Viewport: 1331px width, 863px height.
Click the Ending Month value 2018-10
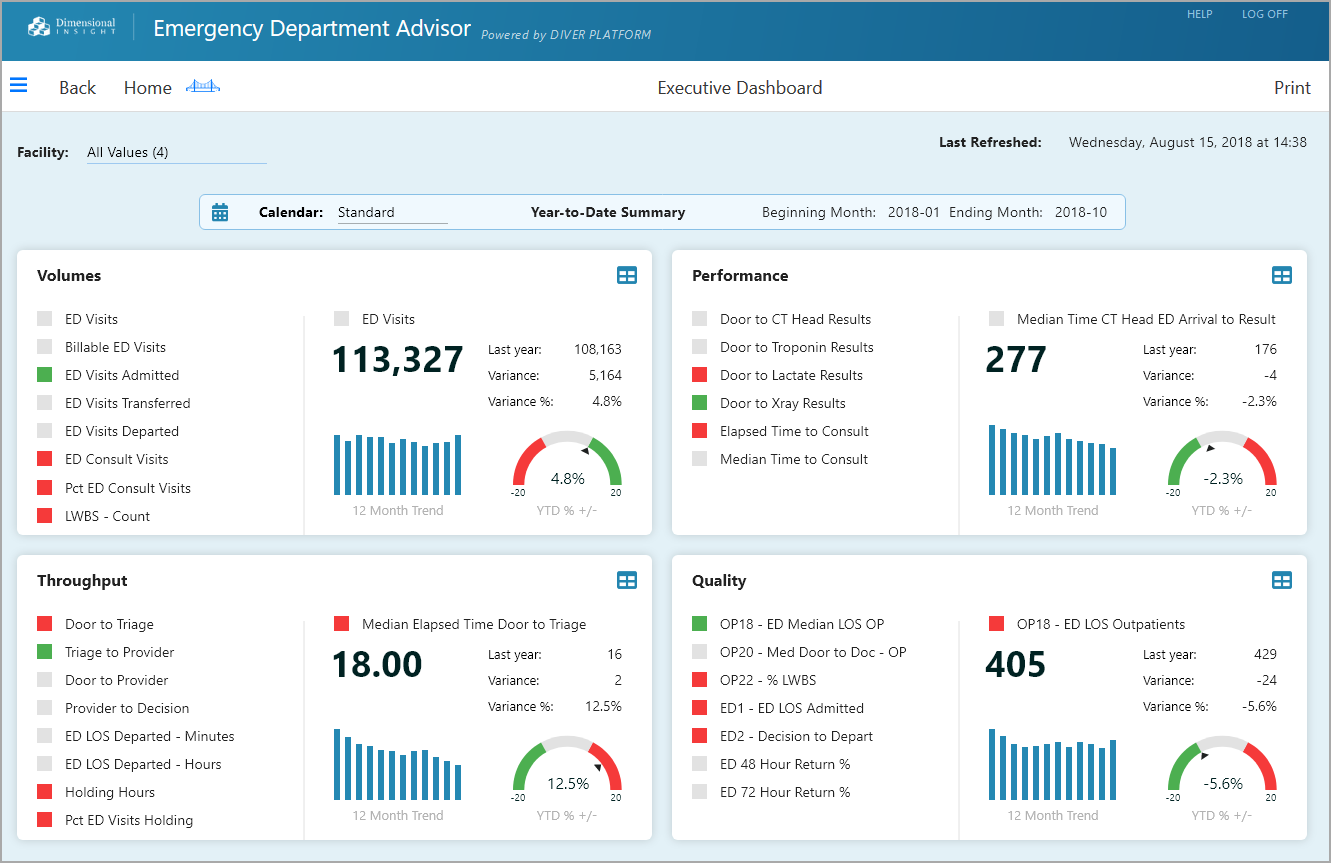tap(1081, 212)
